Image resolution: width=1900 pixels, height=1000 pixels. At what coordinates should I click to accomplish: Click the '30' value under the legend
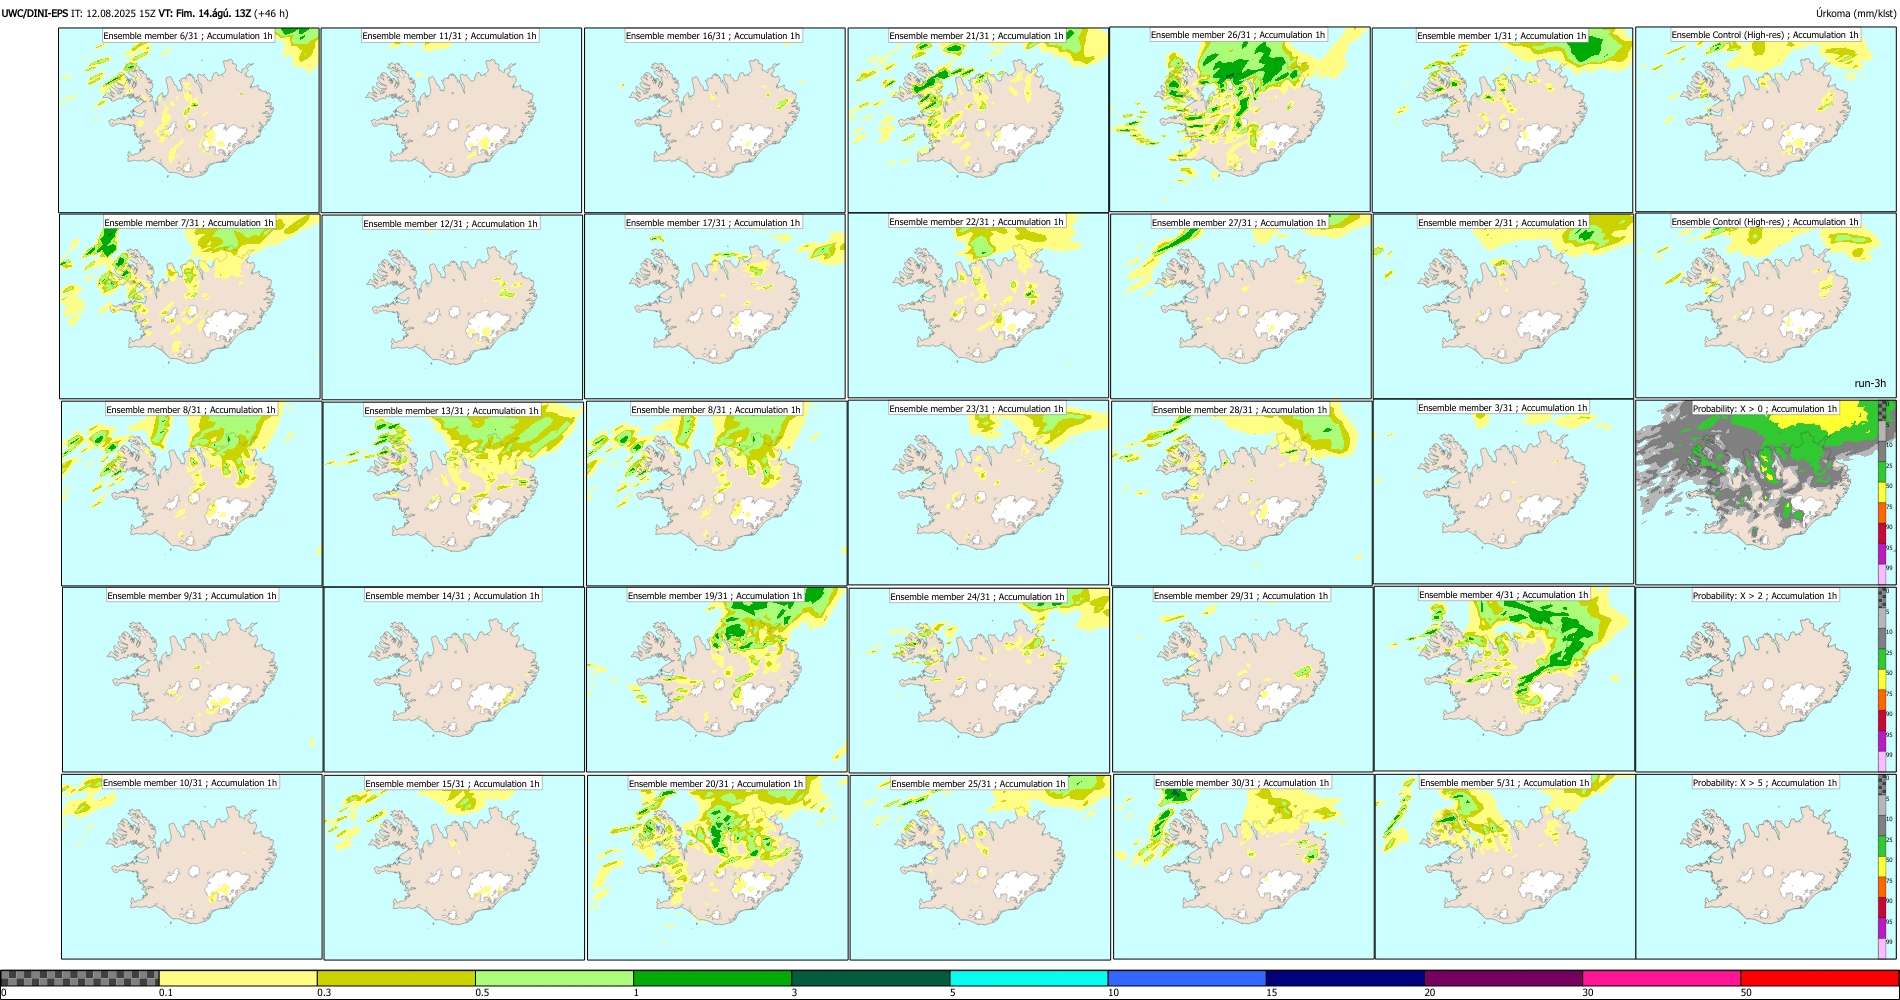click(1587, 993)
